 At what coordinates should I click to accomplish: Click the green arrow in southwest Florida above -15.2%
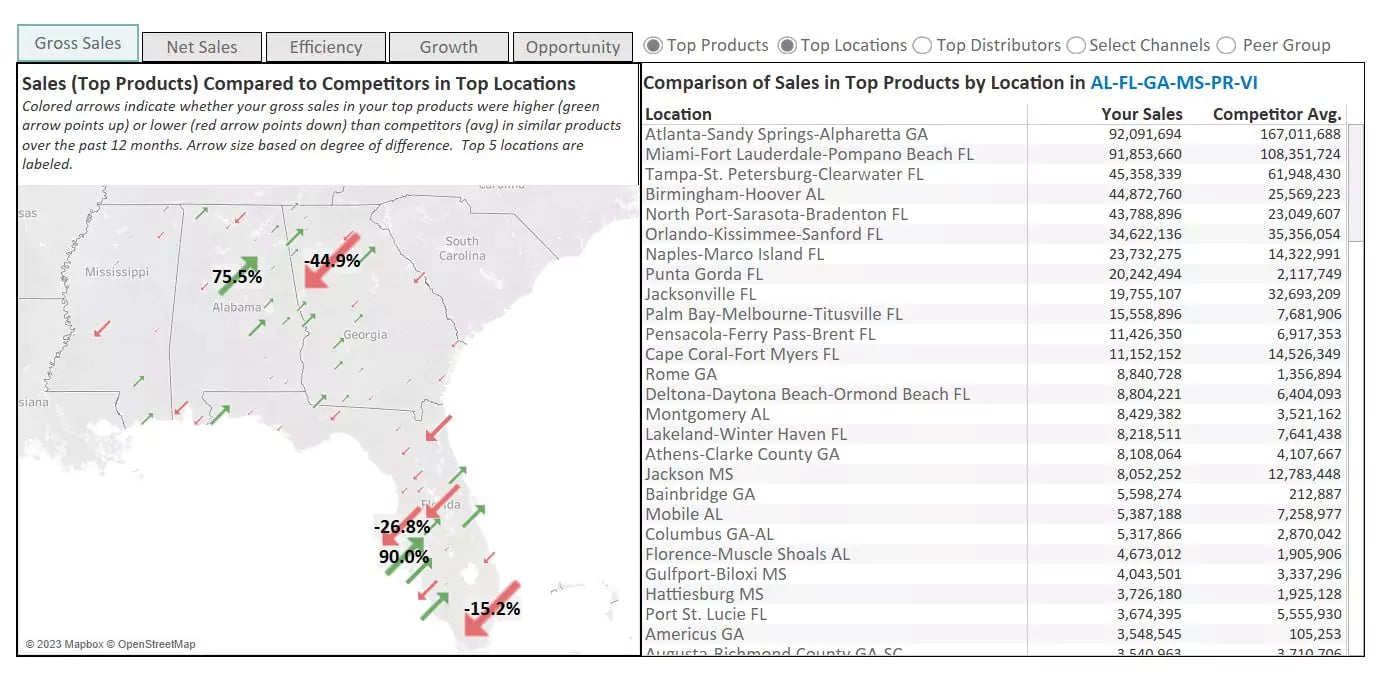pos(434,605)
